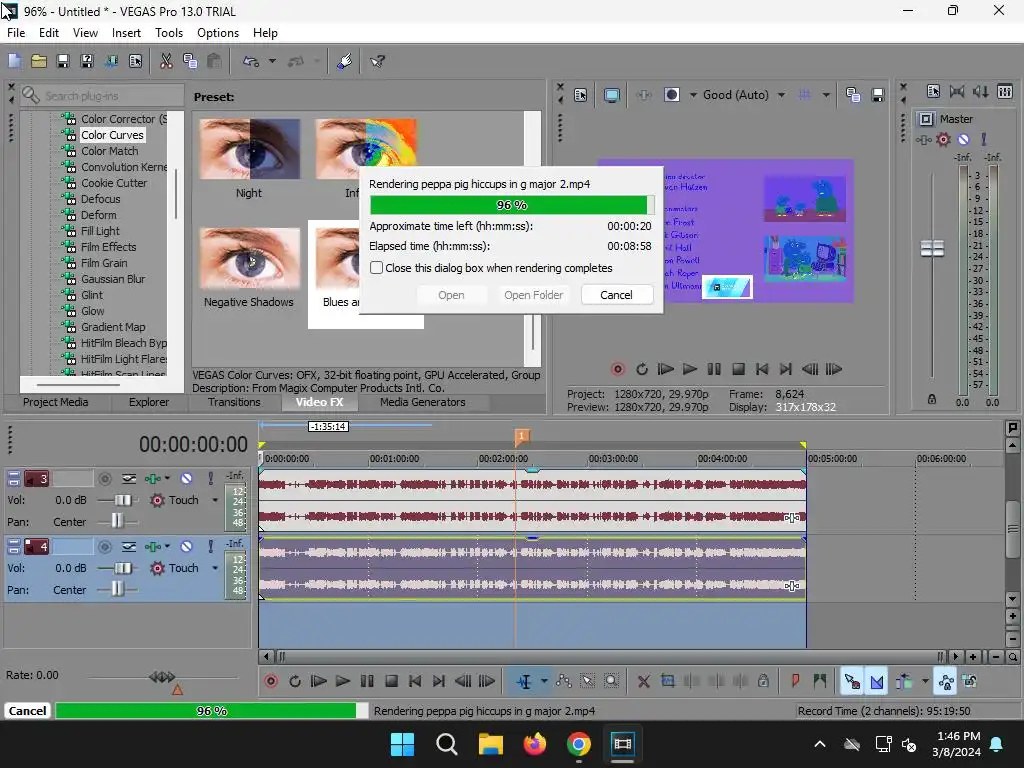Image resolution: width=1024 pixels, height=768 pixels.
Task: Click the Trim icon in timeline toolbar
Action: (667, 681)
